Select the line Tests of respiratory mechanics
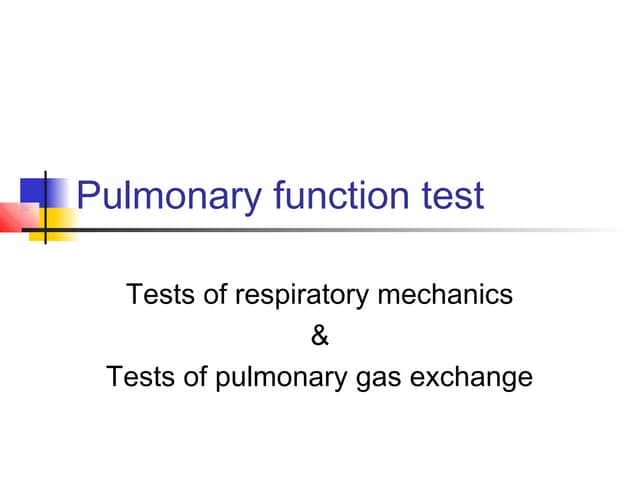This screenshot has width=640, height=480. [319, 295]
